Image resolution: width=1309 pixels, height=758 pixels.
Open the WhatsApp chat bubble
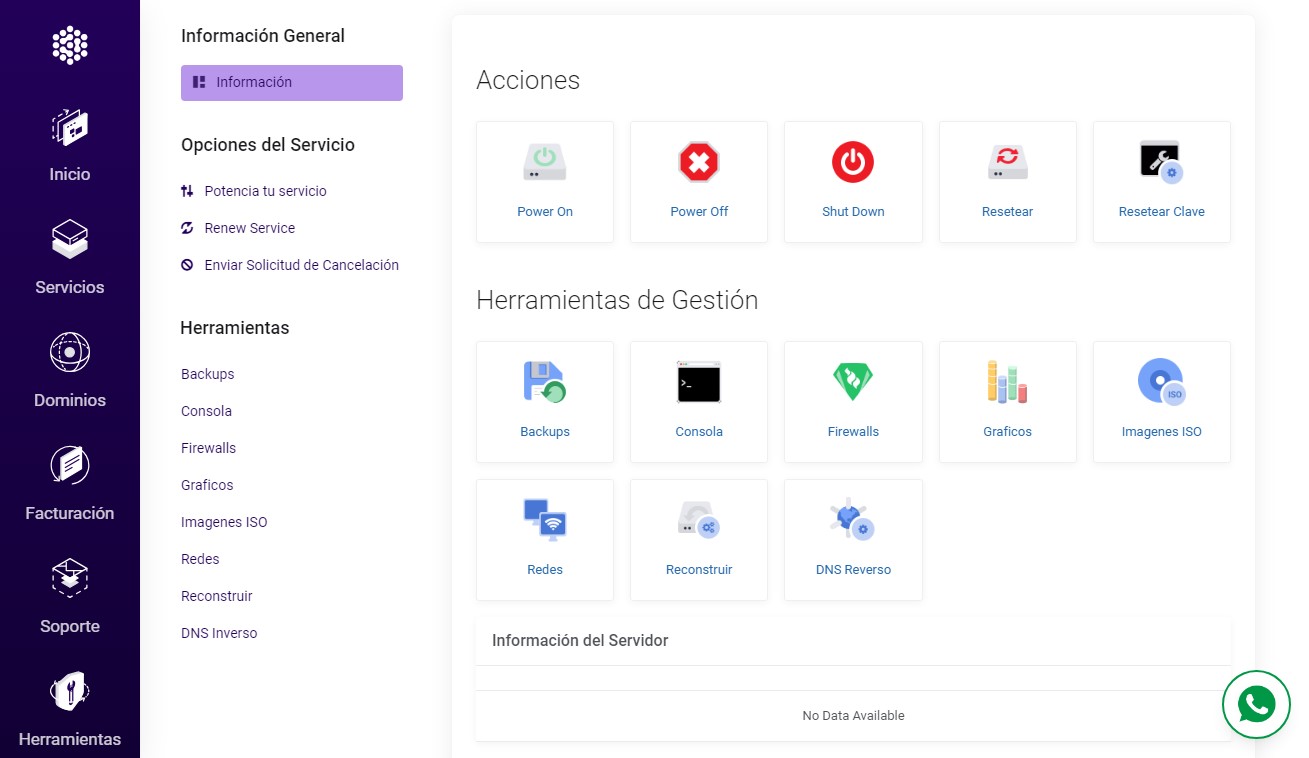tap(1256, 704)
